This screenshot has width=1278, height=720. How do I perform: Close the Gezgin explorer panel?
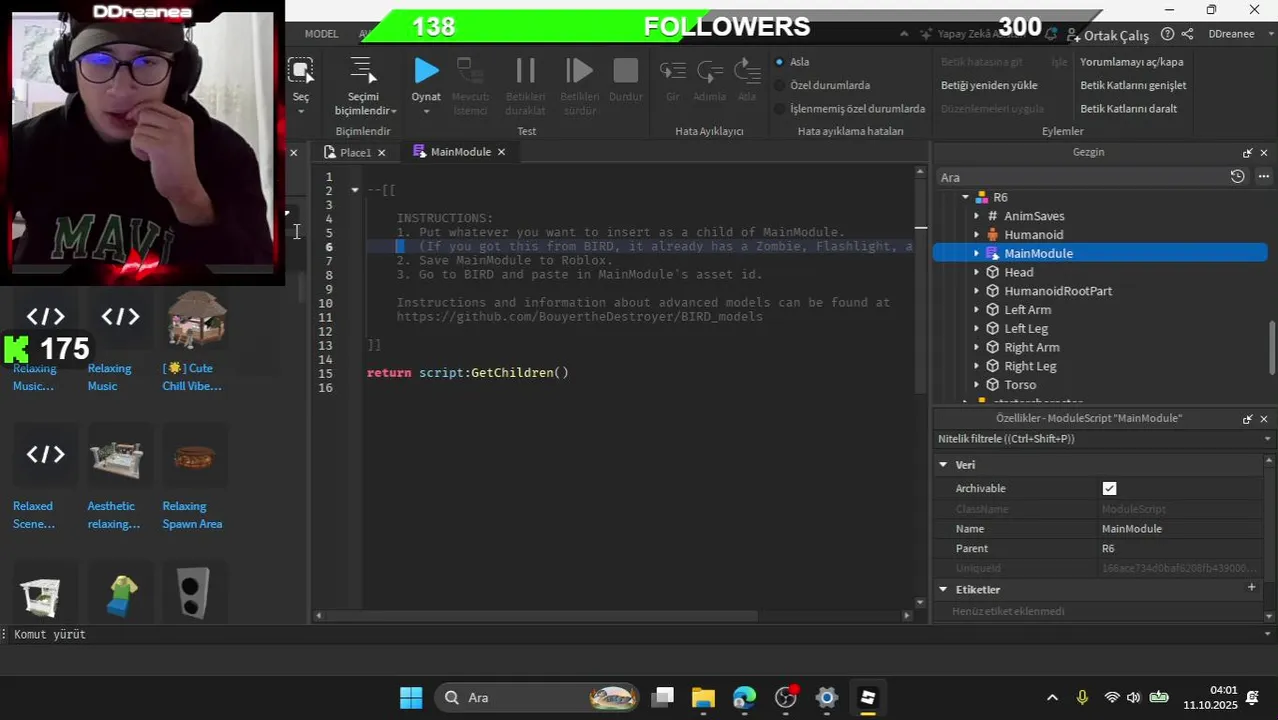click(x=1264, y=153)
